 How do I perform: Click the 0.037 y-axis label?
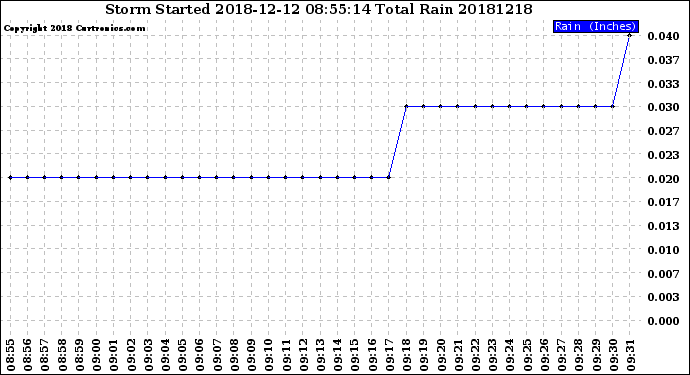(x=663, y=60)
